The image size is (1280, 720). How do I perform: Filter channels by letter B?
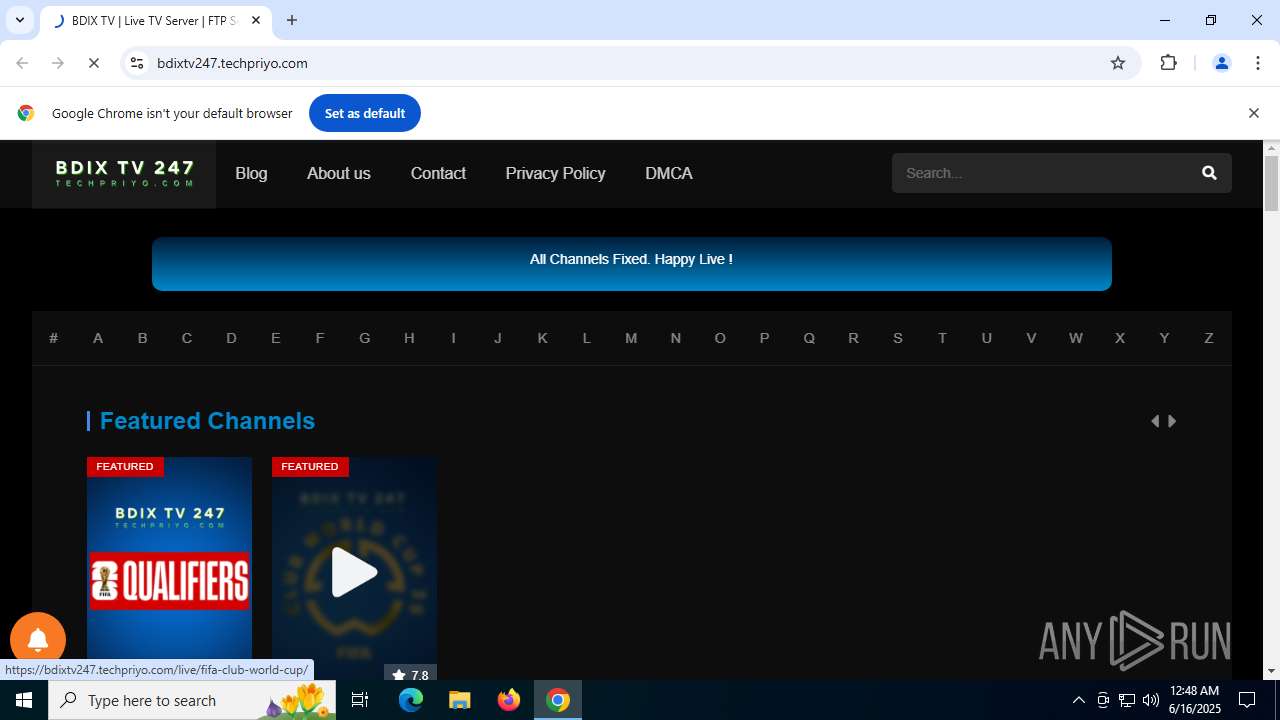(142, 338)
